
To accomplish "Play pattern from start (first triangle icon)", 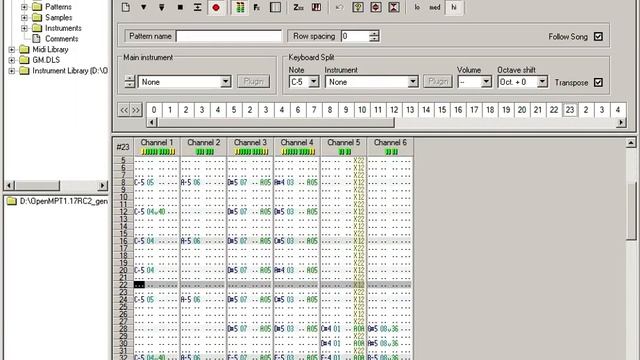I will tap(144, 7).
